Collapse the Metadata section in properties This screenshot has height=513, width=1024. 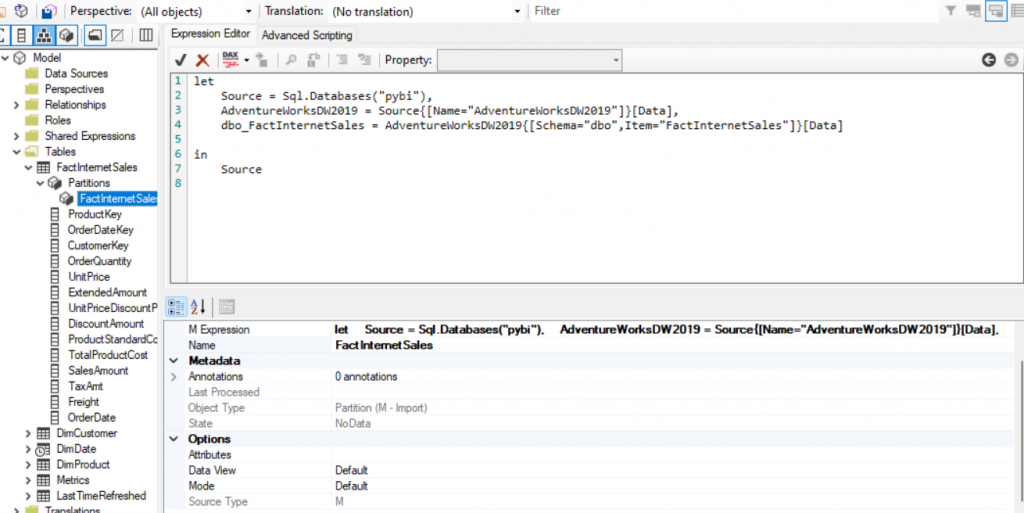pyautogui.click(x=175, y=361)
